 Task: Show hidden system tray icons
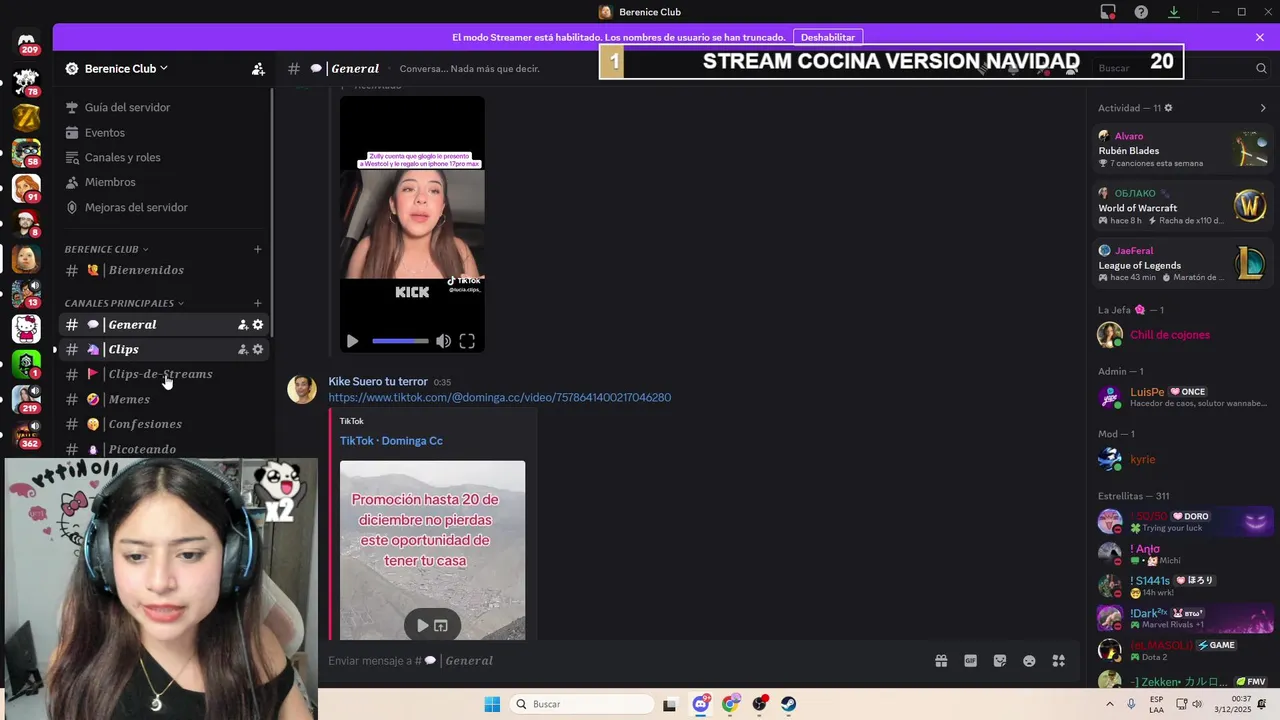(1110, 704)
